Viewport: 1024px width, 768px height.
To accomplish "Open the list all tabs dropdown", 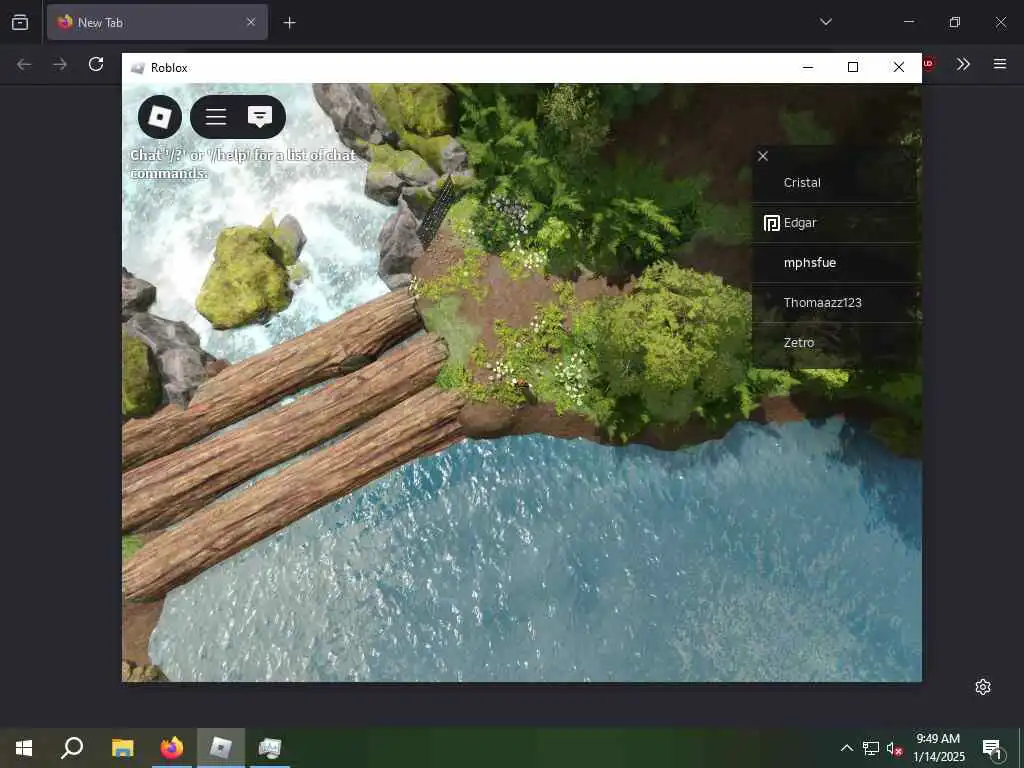I will point(825,22).
